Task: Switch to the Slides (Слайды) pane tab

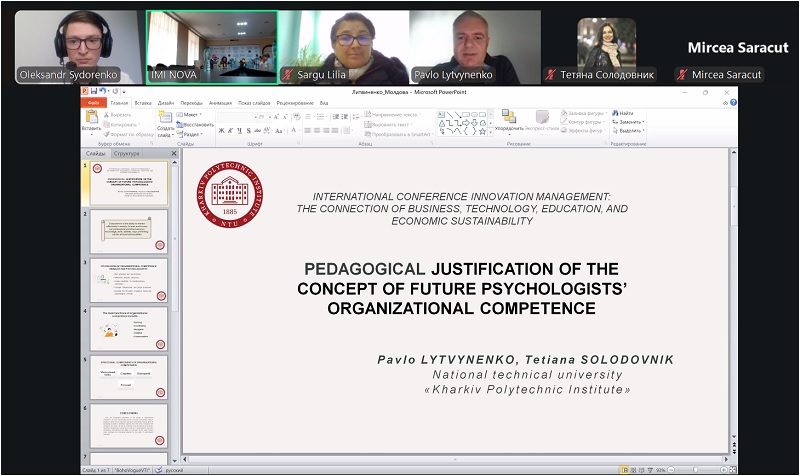Action: click(x=95, y=154)
